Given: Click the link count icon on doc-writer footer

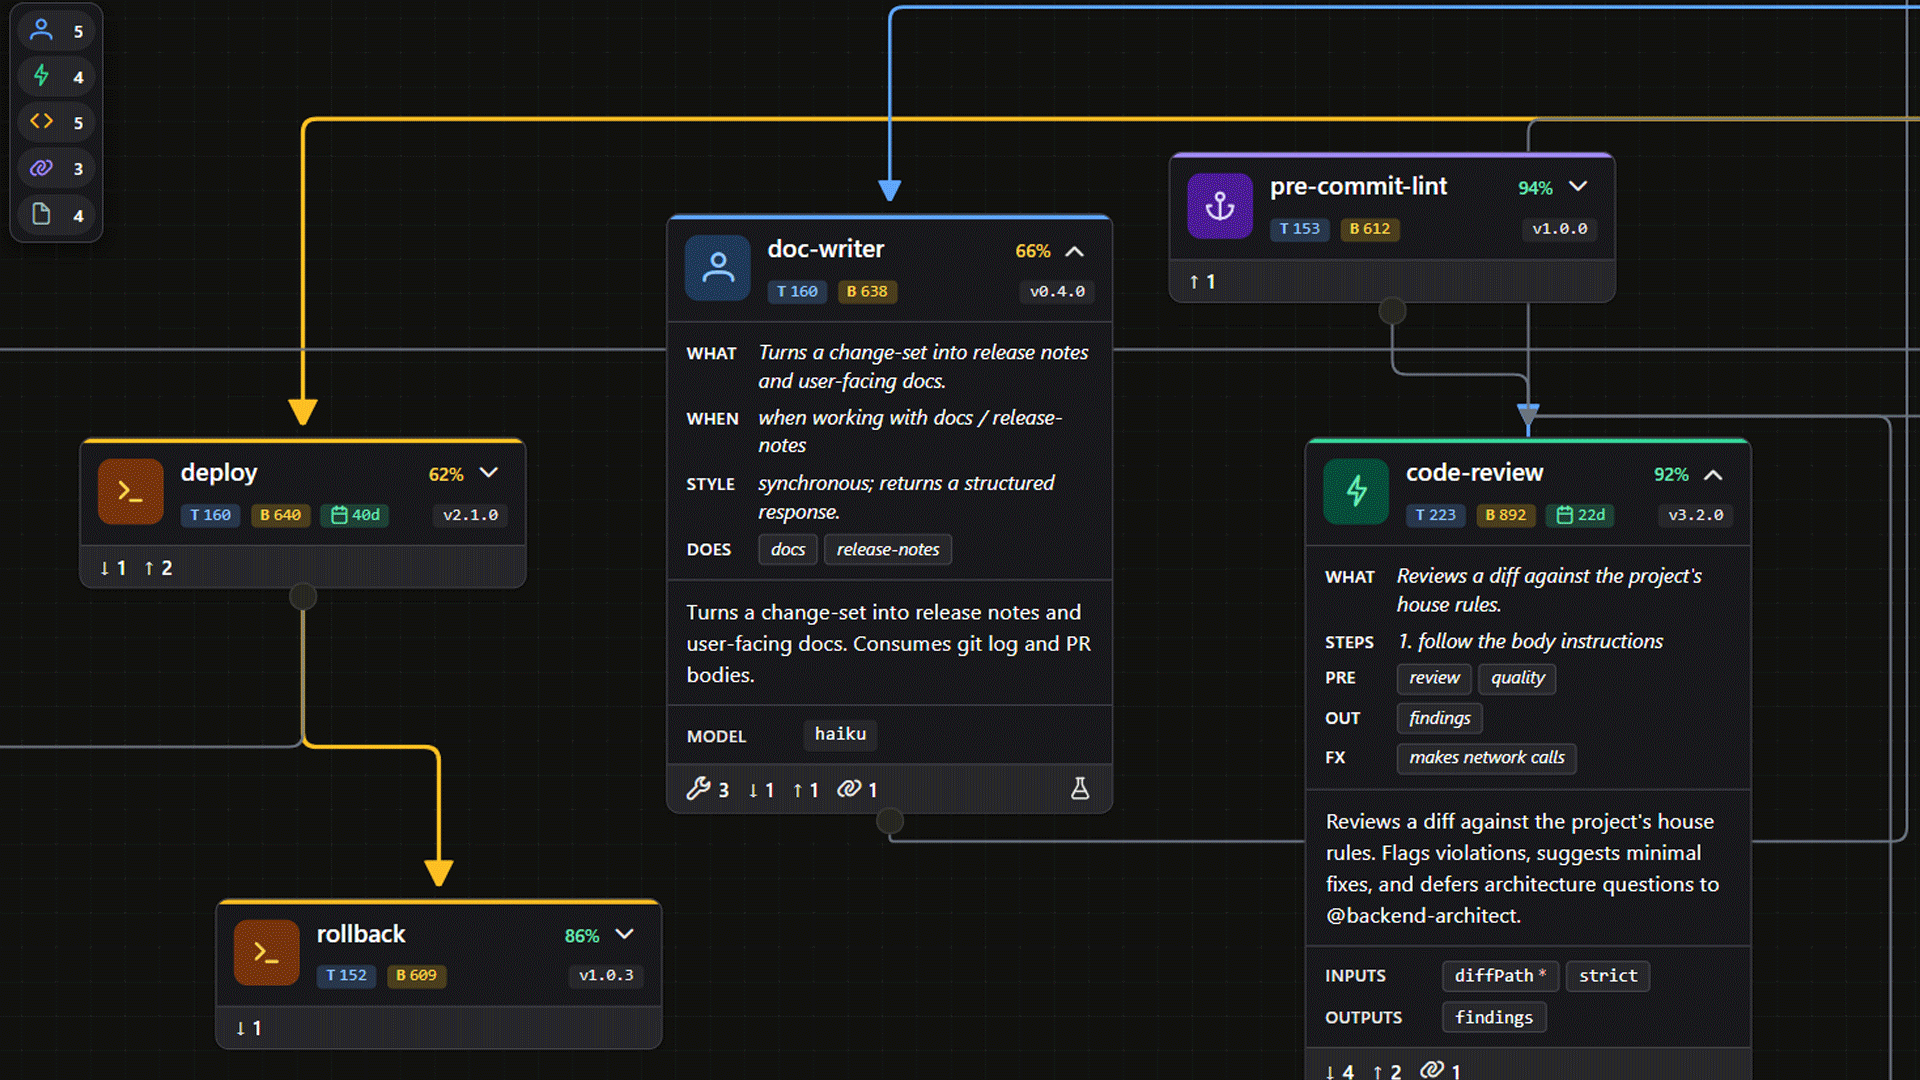Looking at the screenshot, I should pos(857,789).
